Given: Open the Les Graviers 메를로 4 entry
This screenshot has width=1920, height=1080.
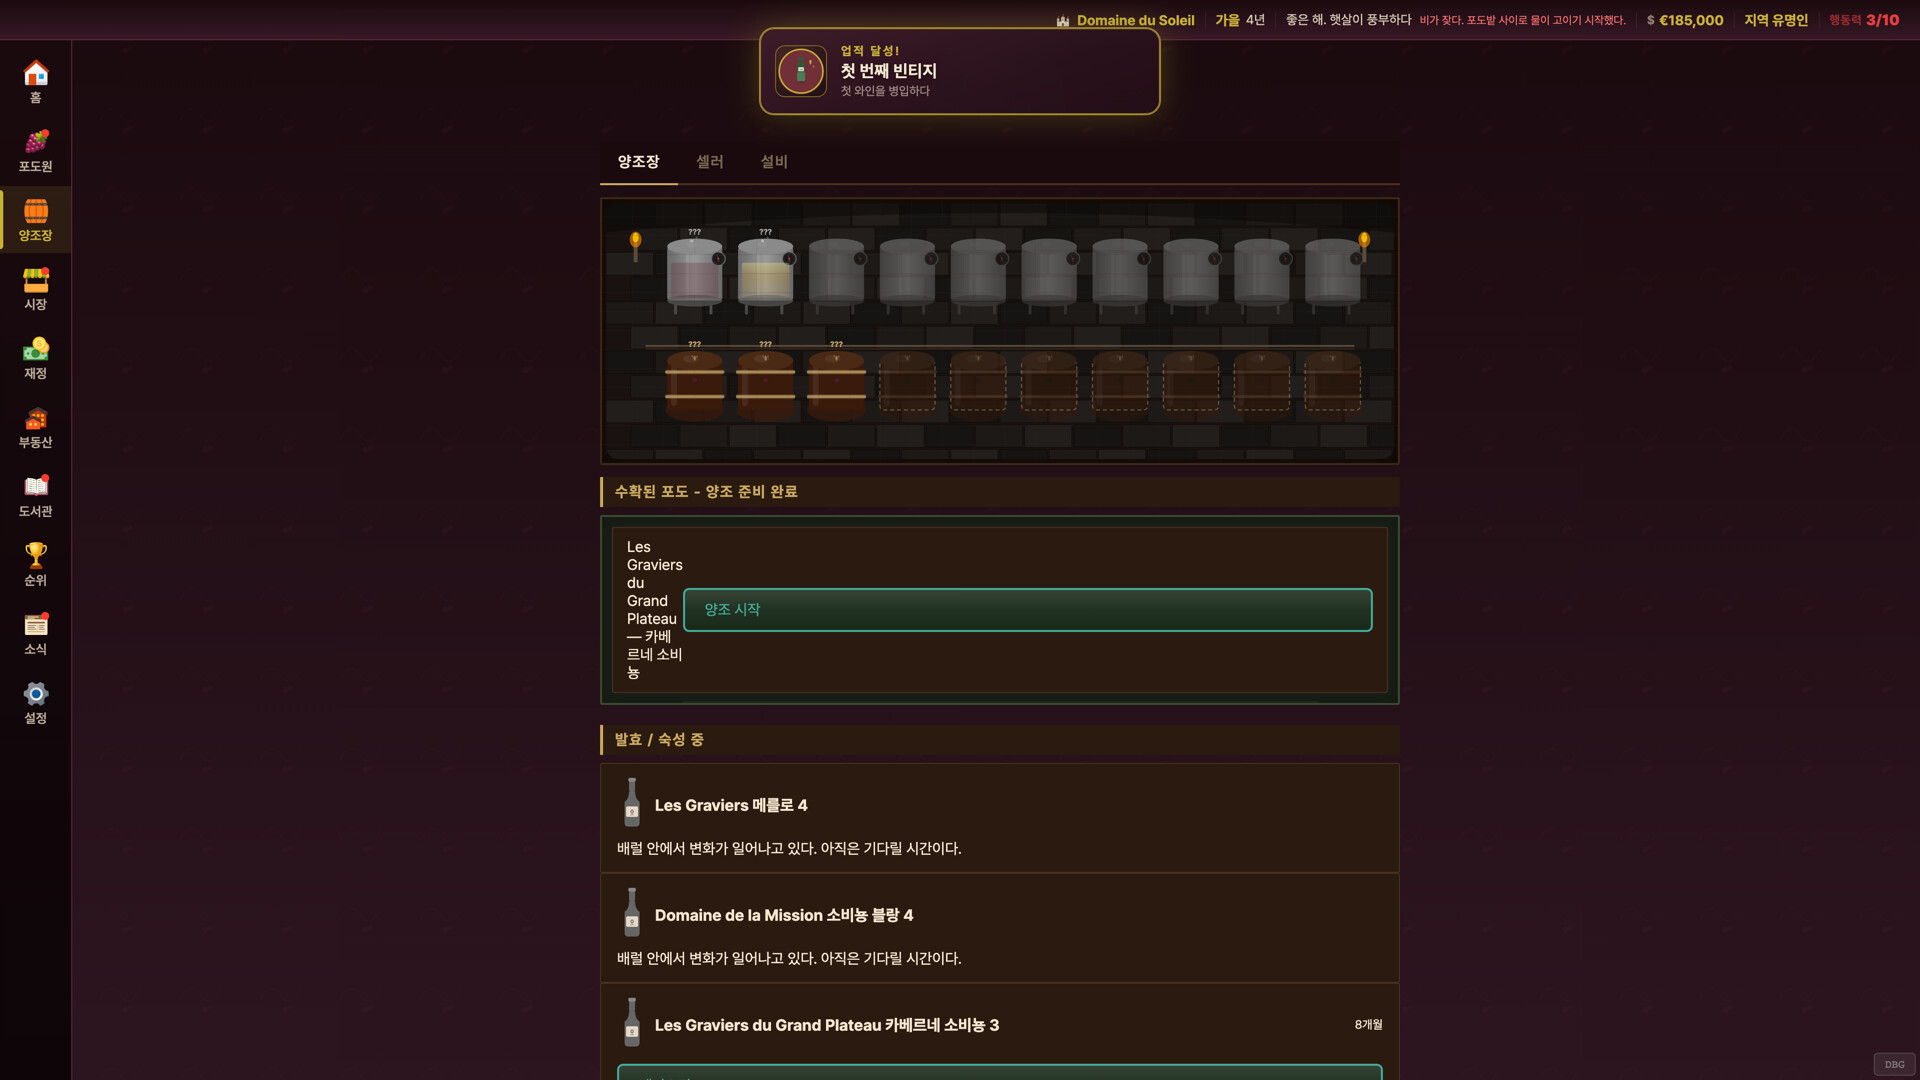Looking at the screenshot, I should coord(999,818).
